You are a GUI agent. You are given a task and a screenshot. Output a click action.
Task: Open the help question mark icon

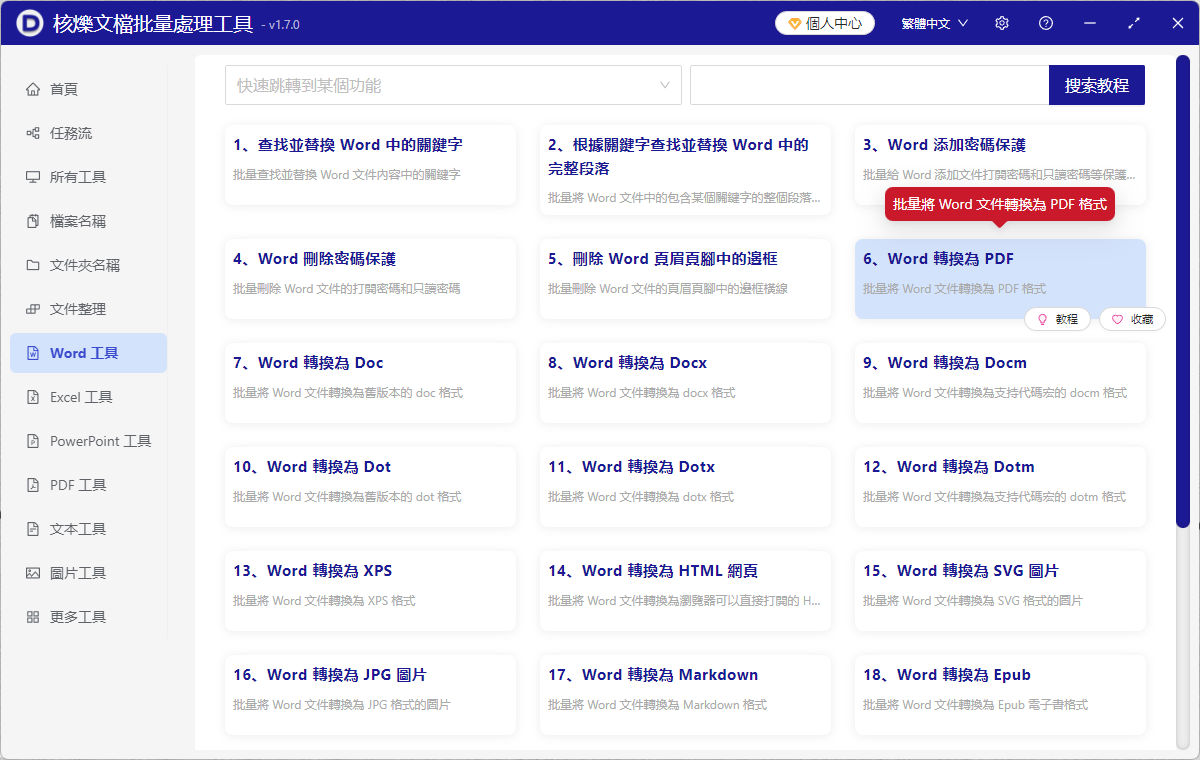[x=1045, y=22]
